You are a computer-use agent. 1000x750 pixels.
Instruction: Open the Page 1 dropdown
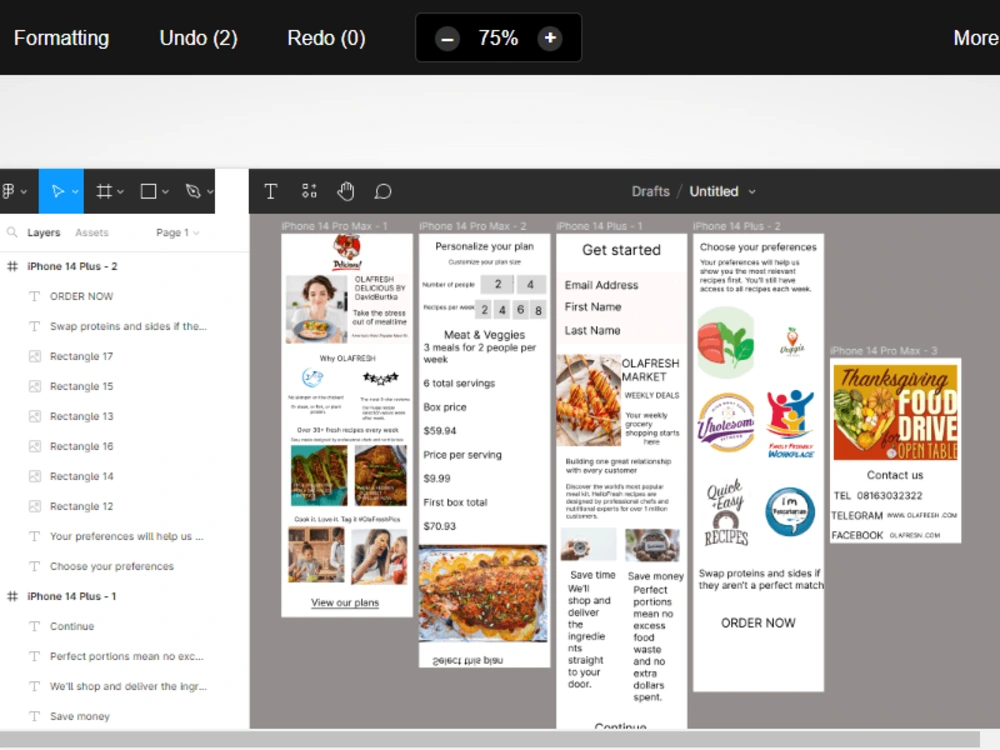tap(178, 233)
